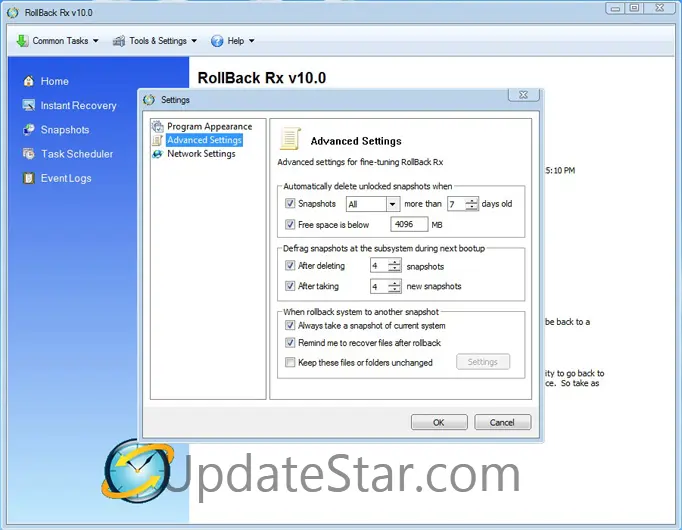Open Event Logs in sidebar
The height and width of the screenshot is (530, 682).
[66, 178]
